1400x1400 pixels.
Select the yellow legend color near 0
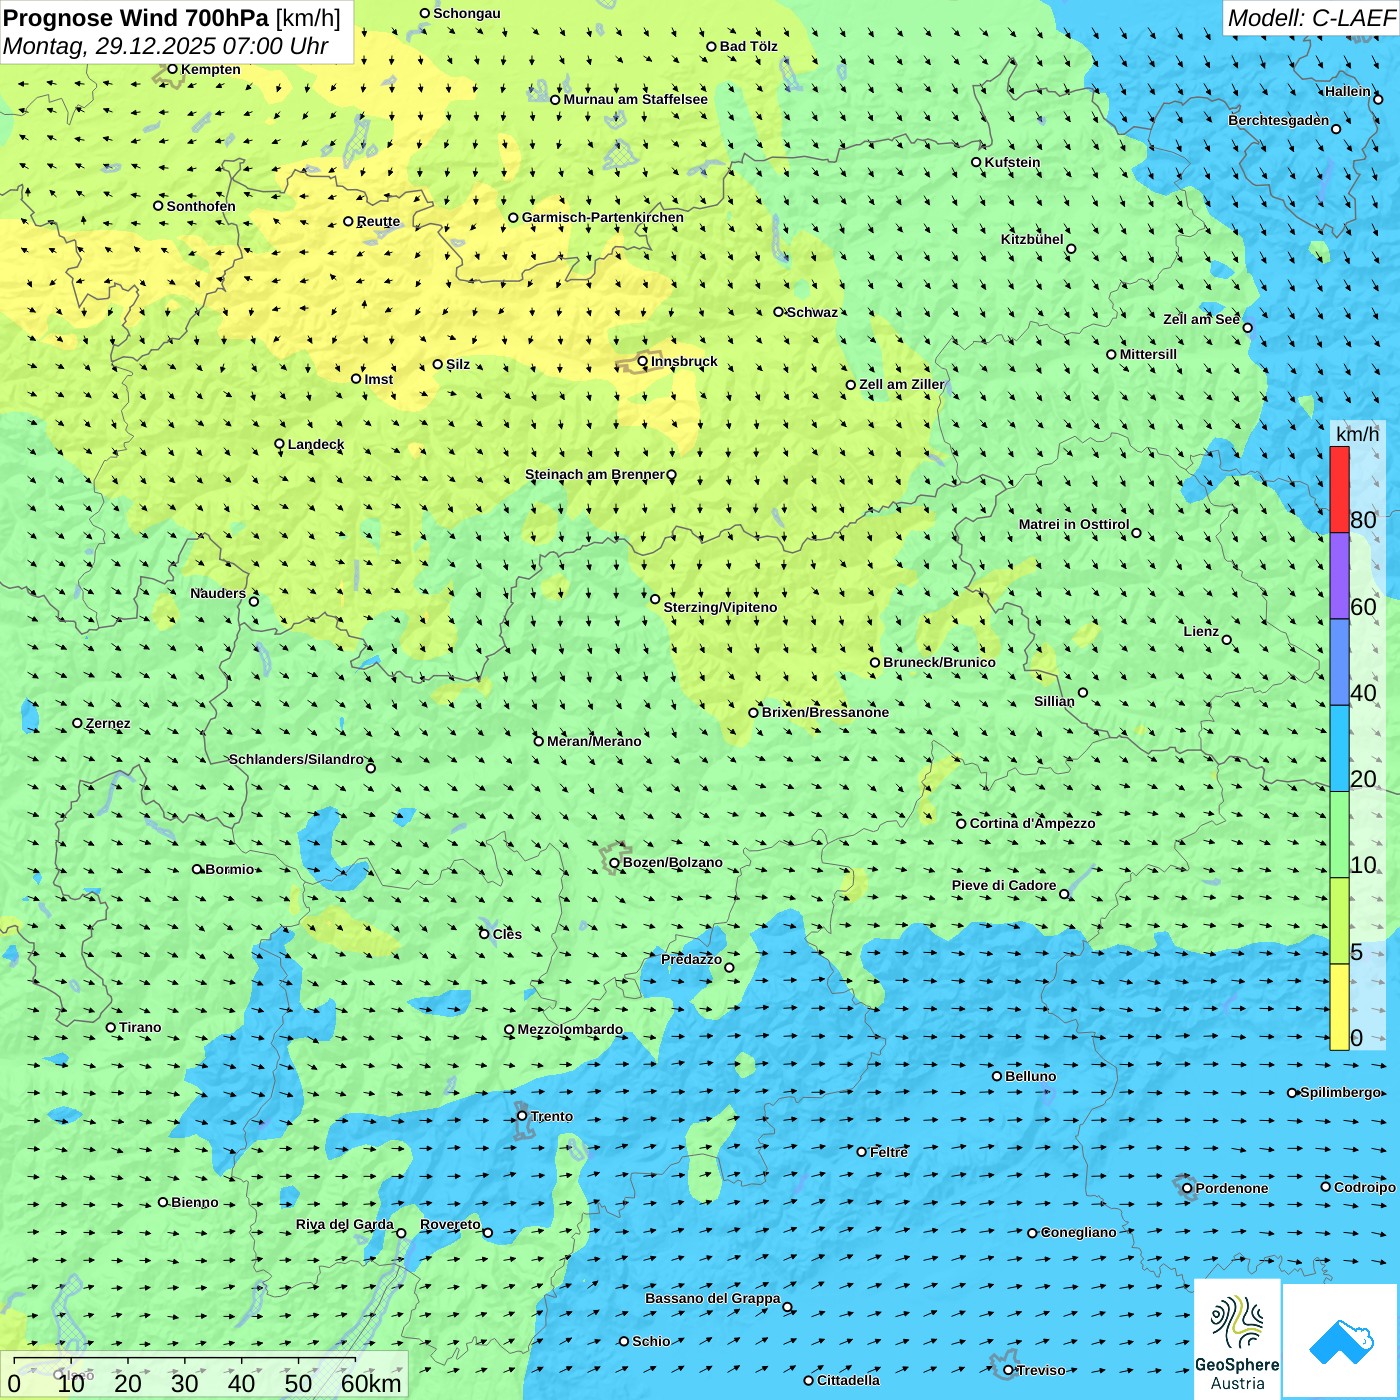pos(1339,1006)
